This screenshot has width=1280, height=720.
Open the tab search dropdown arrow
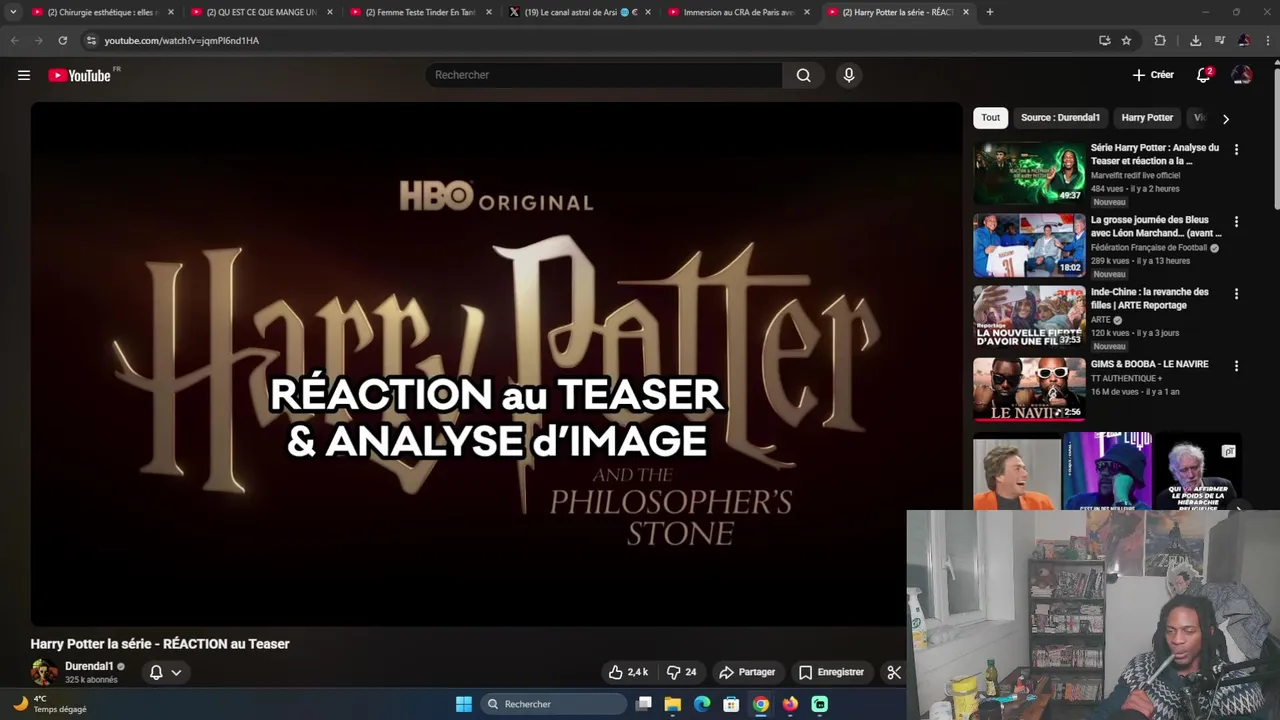13,12
